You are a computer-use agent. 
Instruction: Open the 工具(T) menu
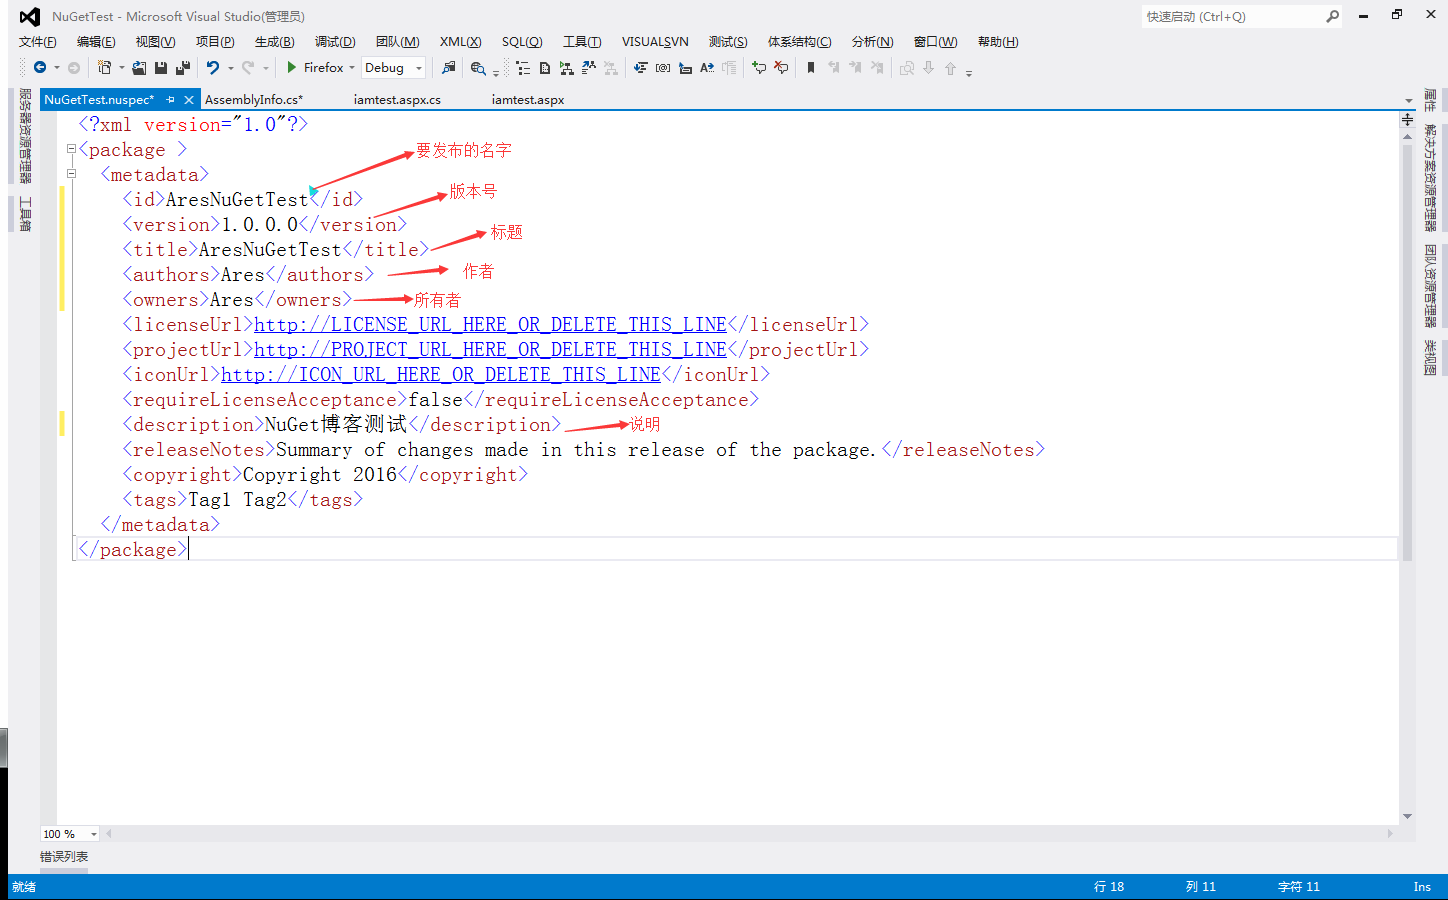tap(582, 42)
